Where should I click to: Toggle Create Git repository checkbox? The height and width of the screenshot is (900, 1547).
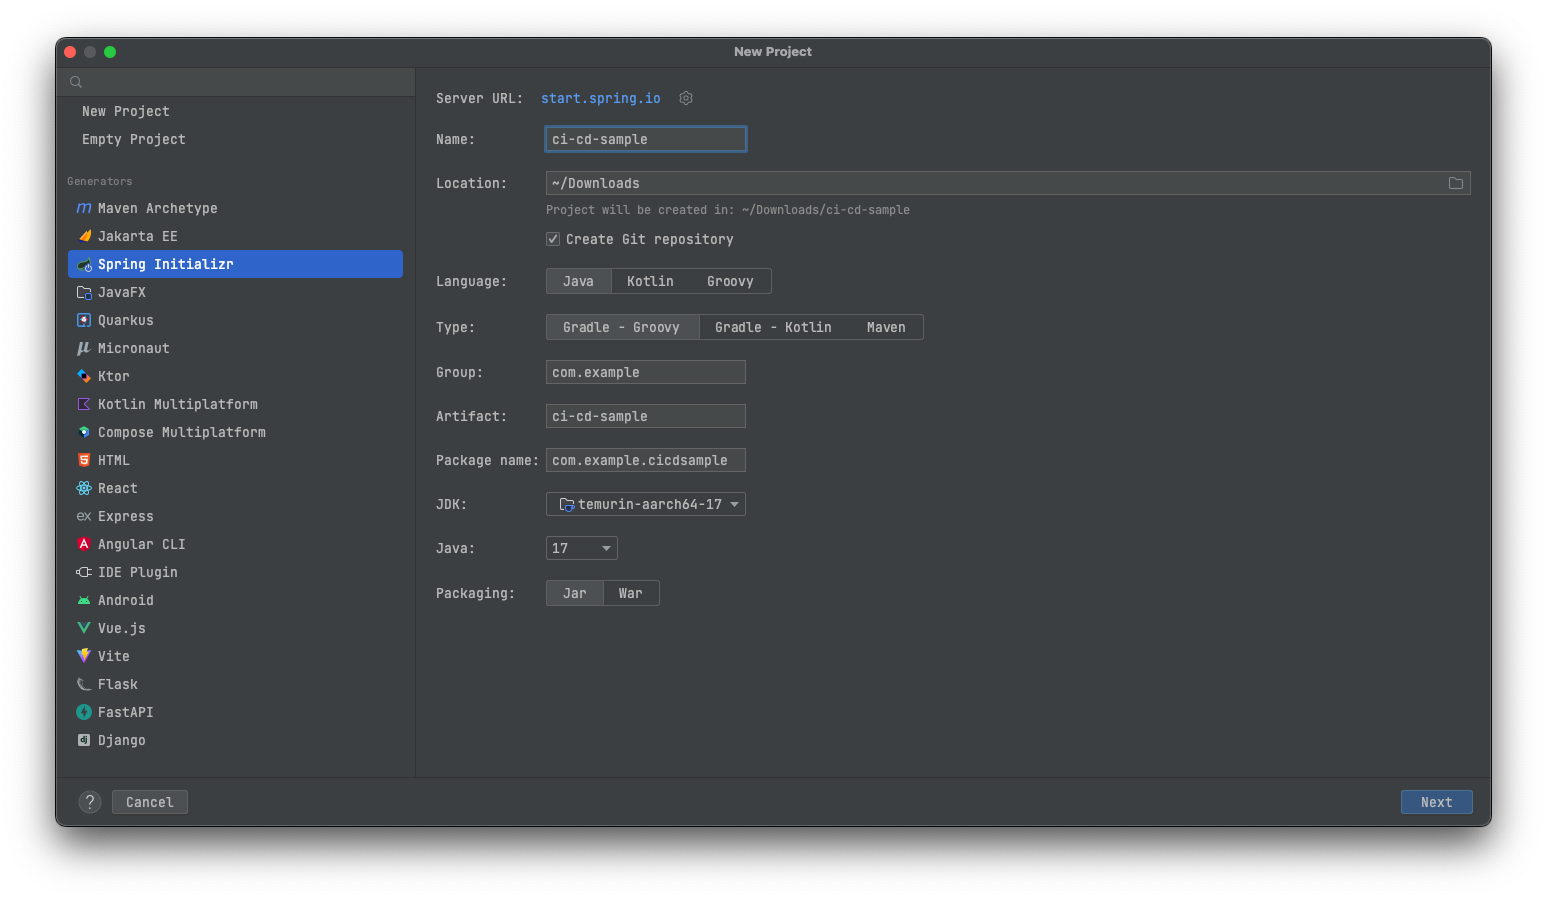coord(553,239)
